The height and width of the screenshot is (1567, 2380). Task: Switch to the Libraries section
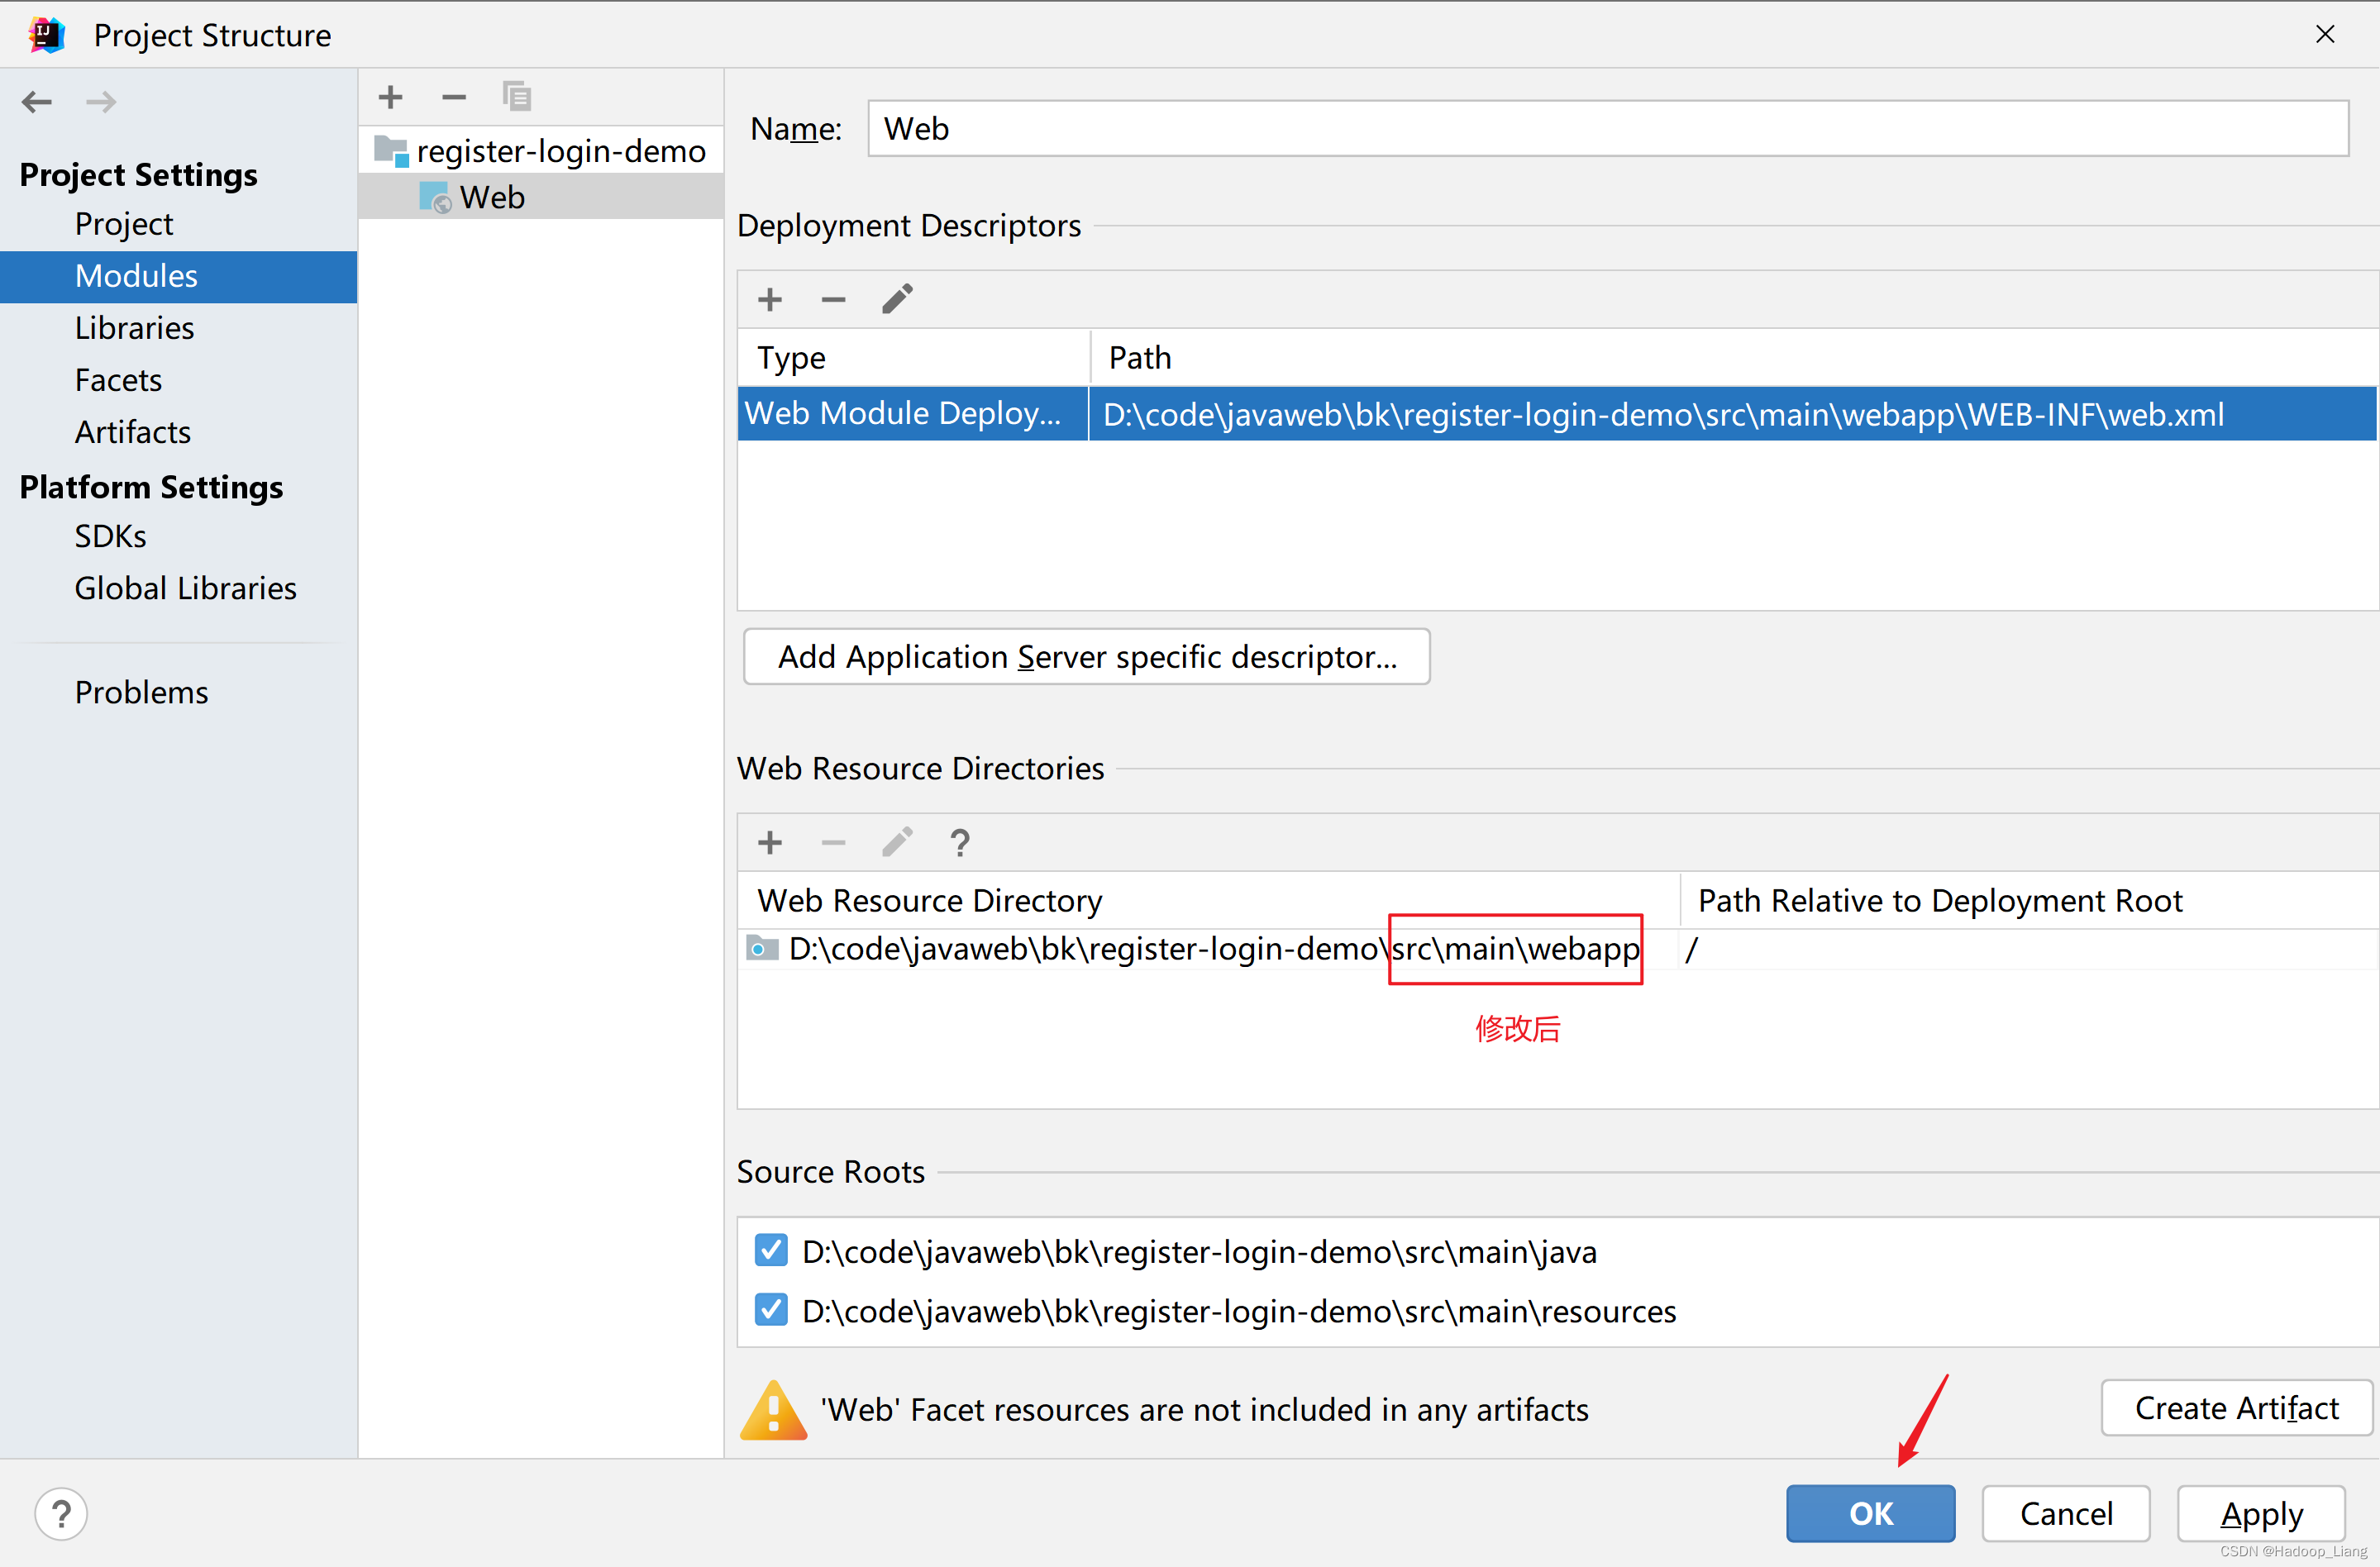point(134,328)
